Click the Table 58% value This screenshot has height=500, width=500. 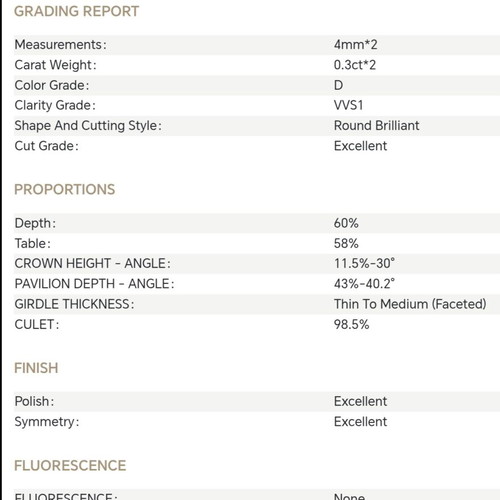click(x=346, y=243)
